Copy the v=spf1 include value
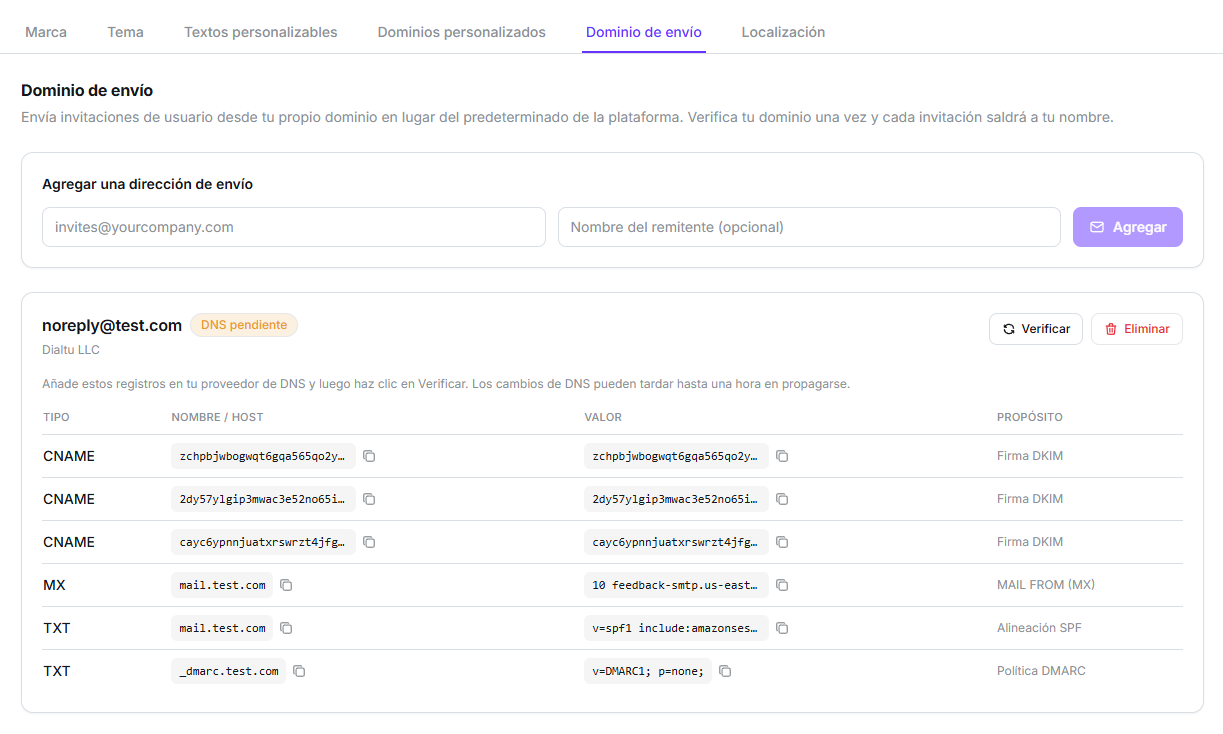 [782, 628]
